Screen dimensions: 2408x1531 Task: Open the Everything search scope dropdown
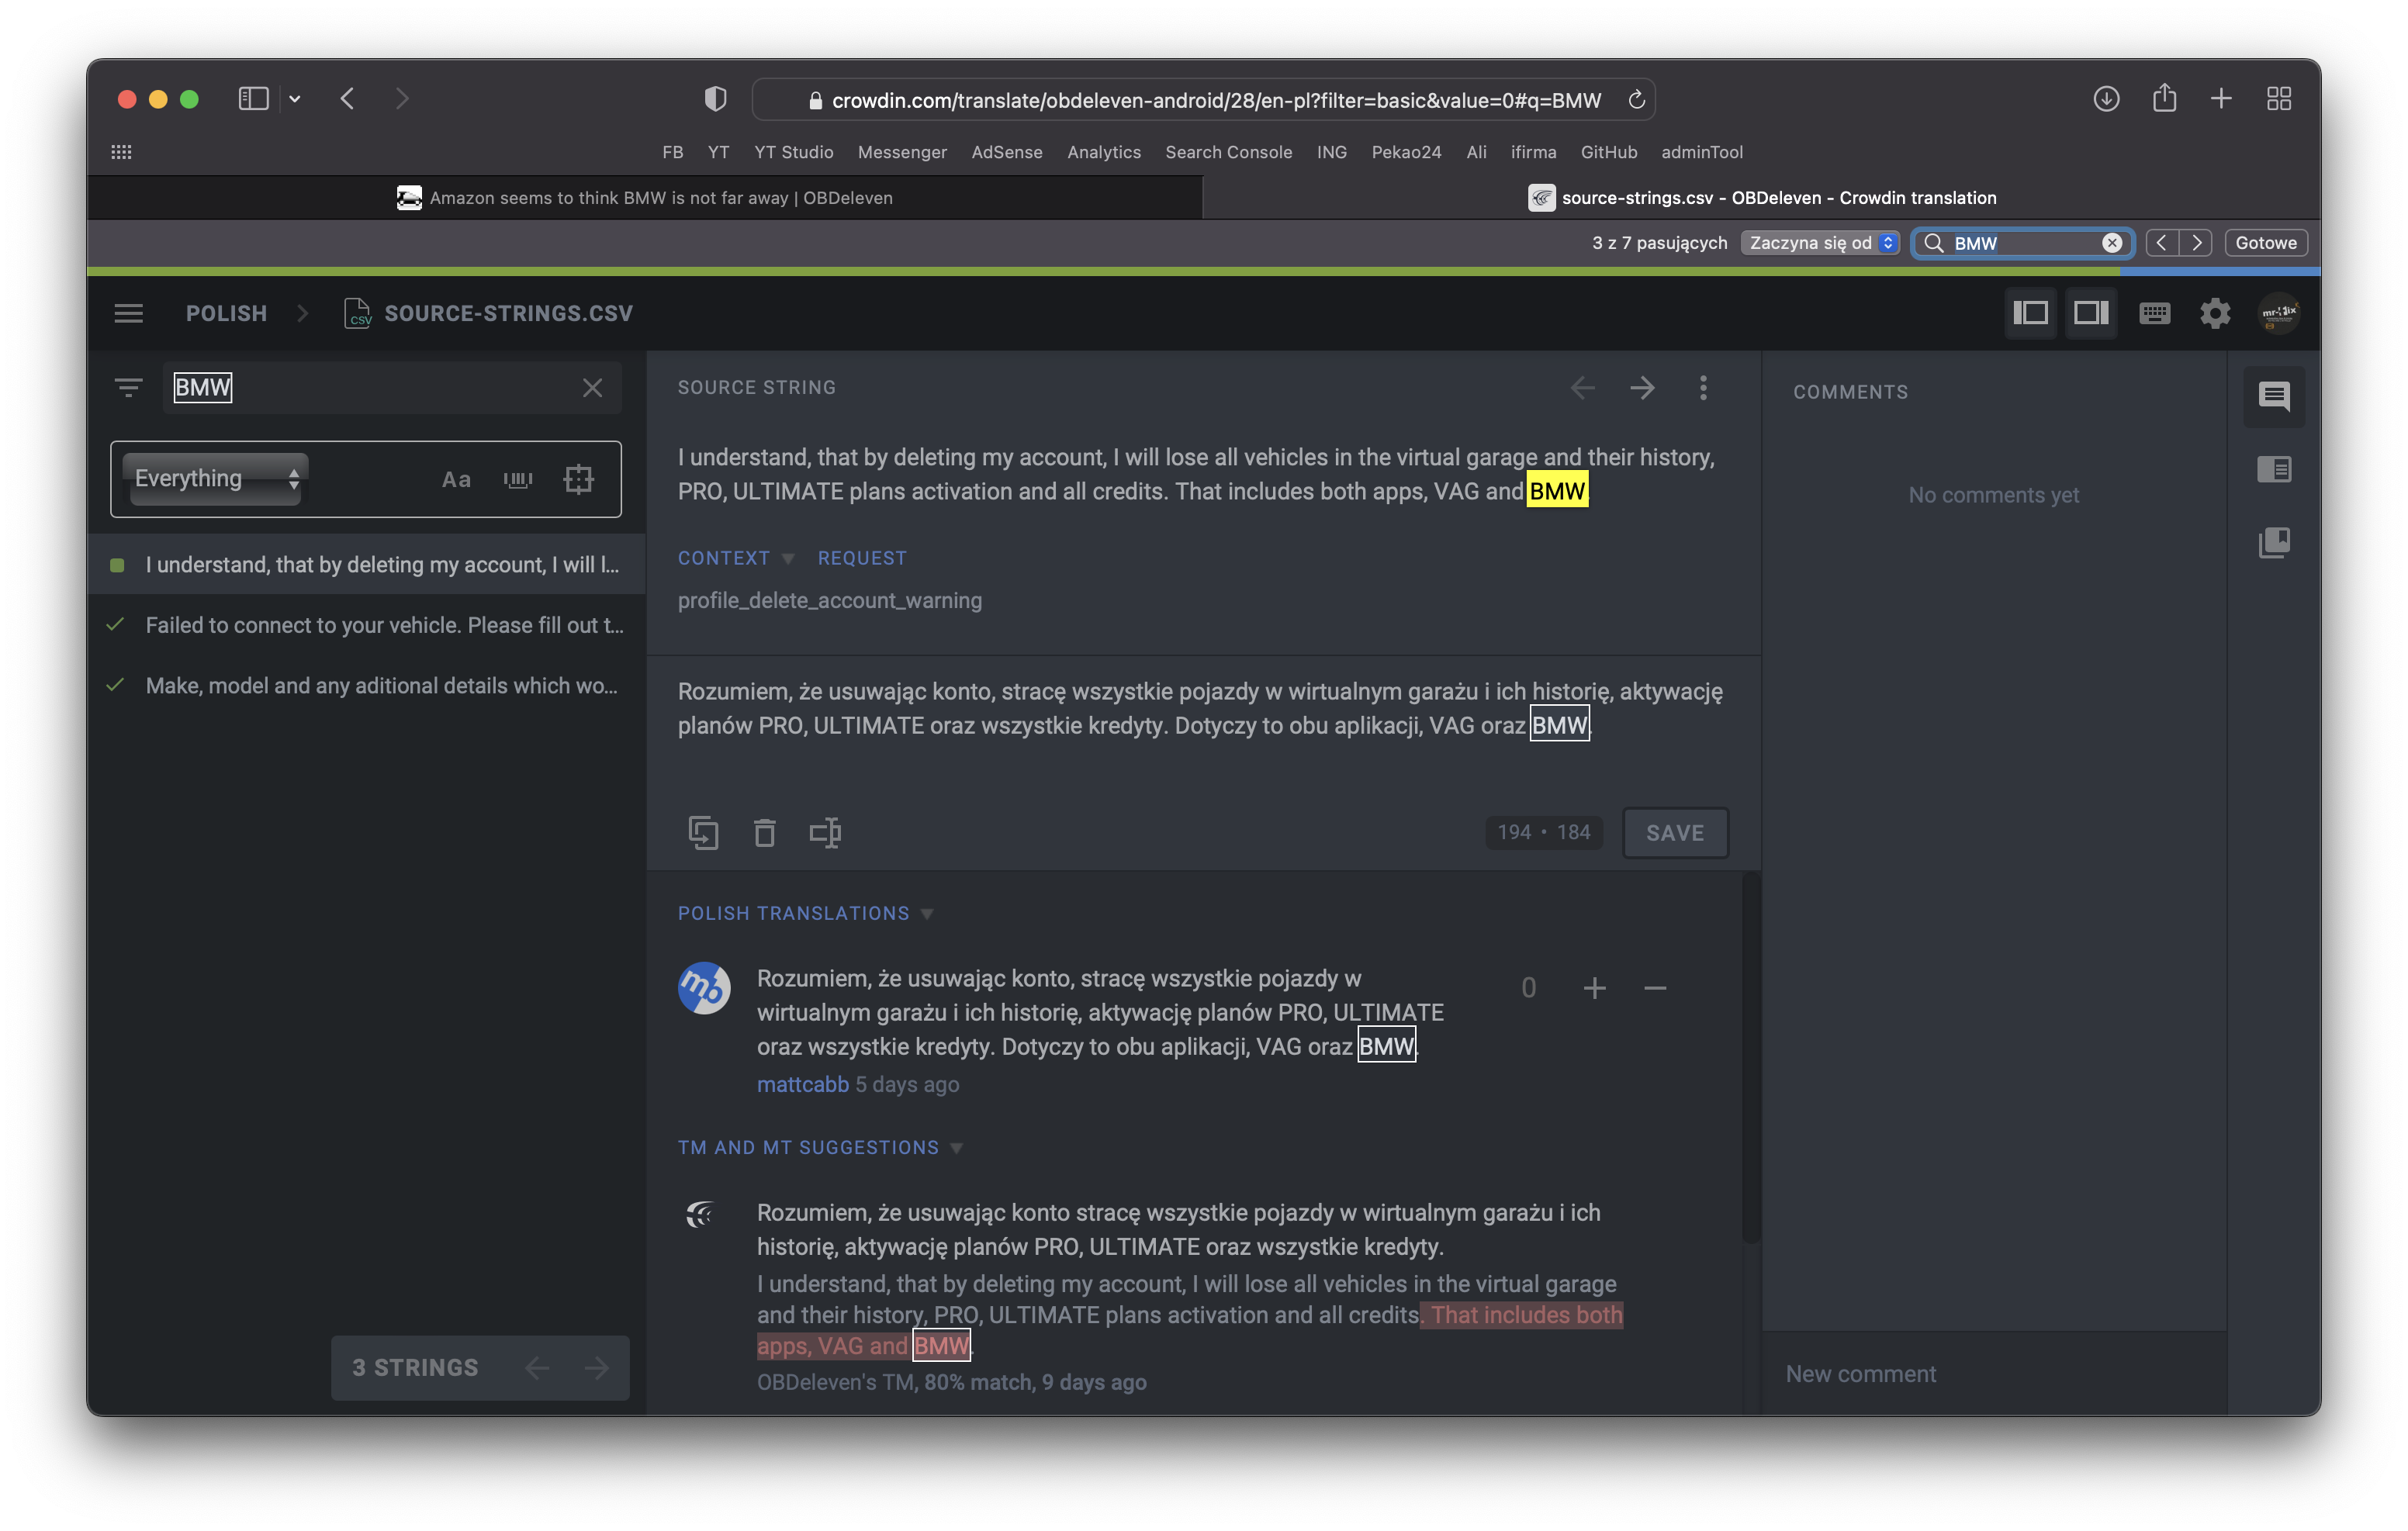click(216, 479)
